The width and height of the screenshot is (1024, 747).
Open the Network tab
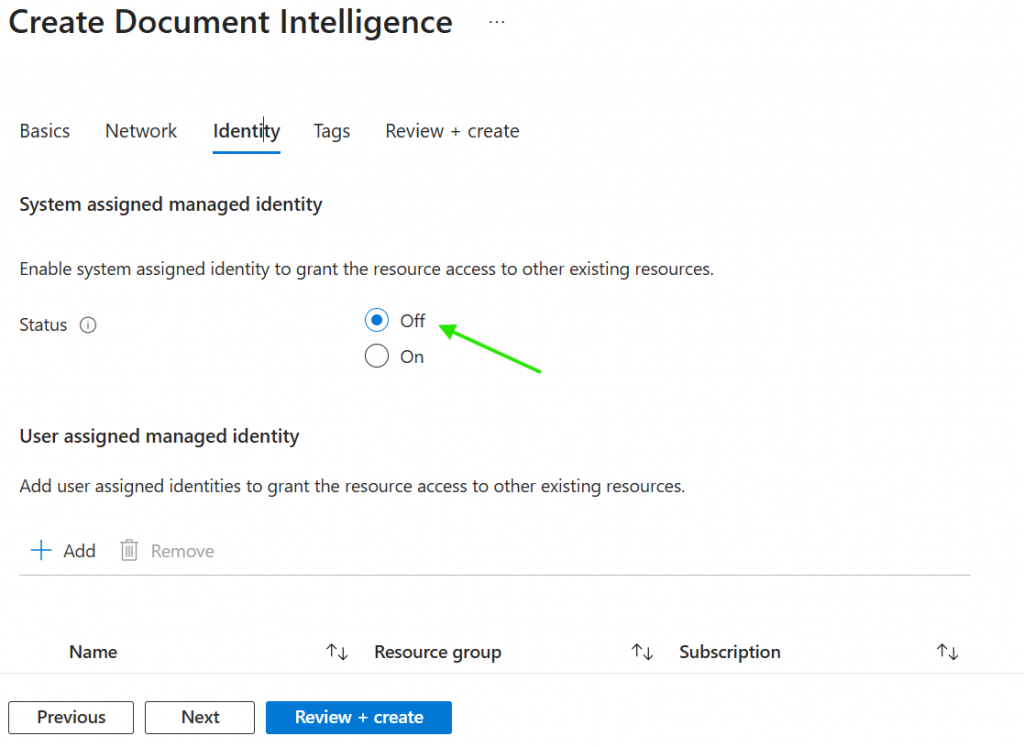pyautogui.click(x=141, y=131)
